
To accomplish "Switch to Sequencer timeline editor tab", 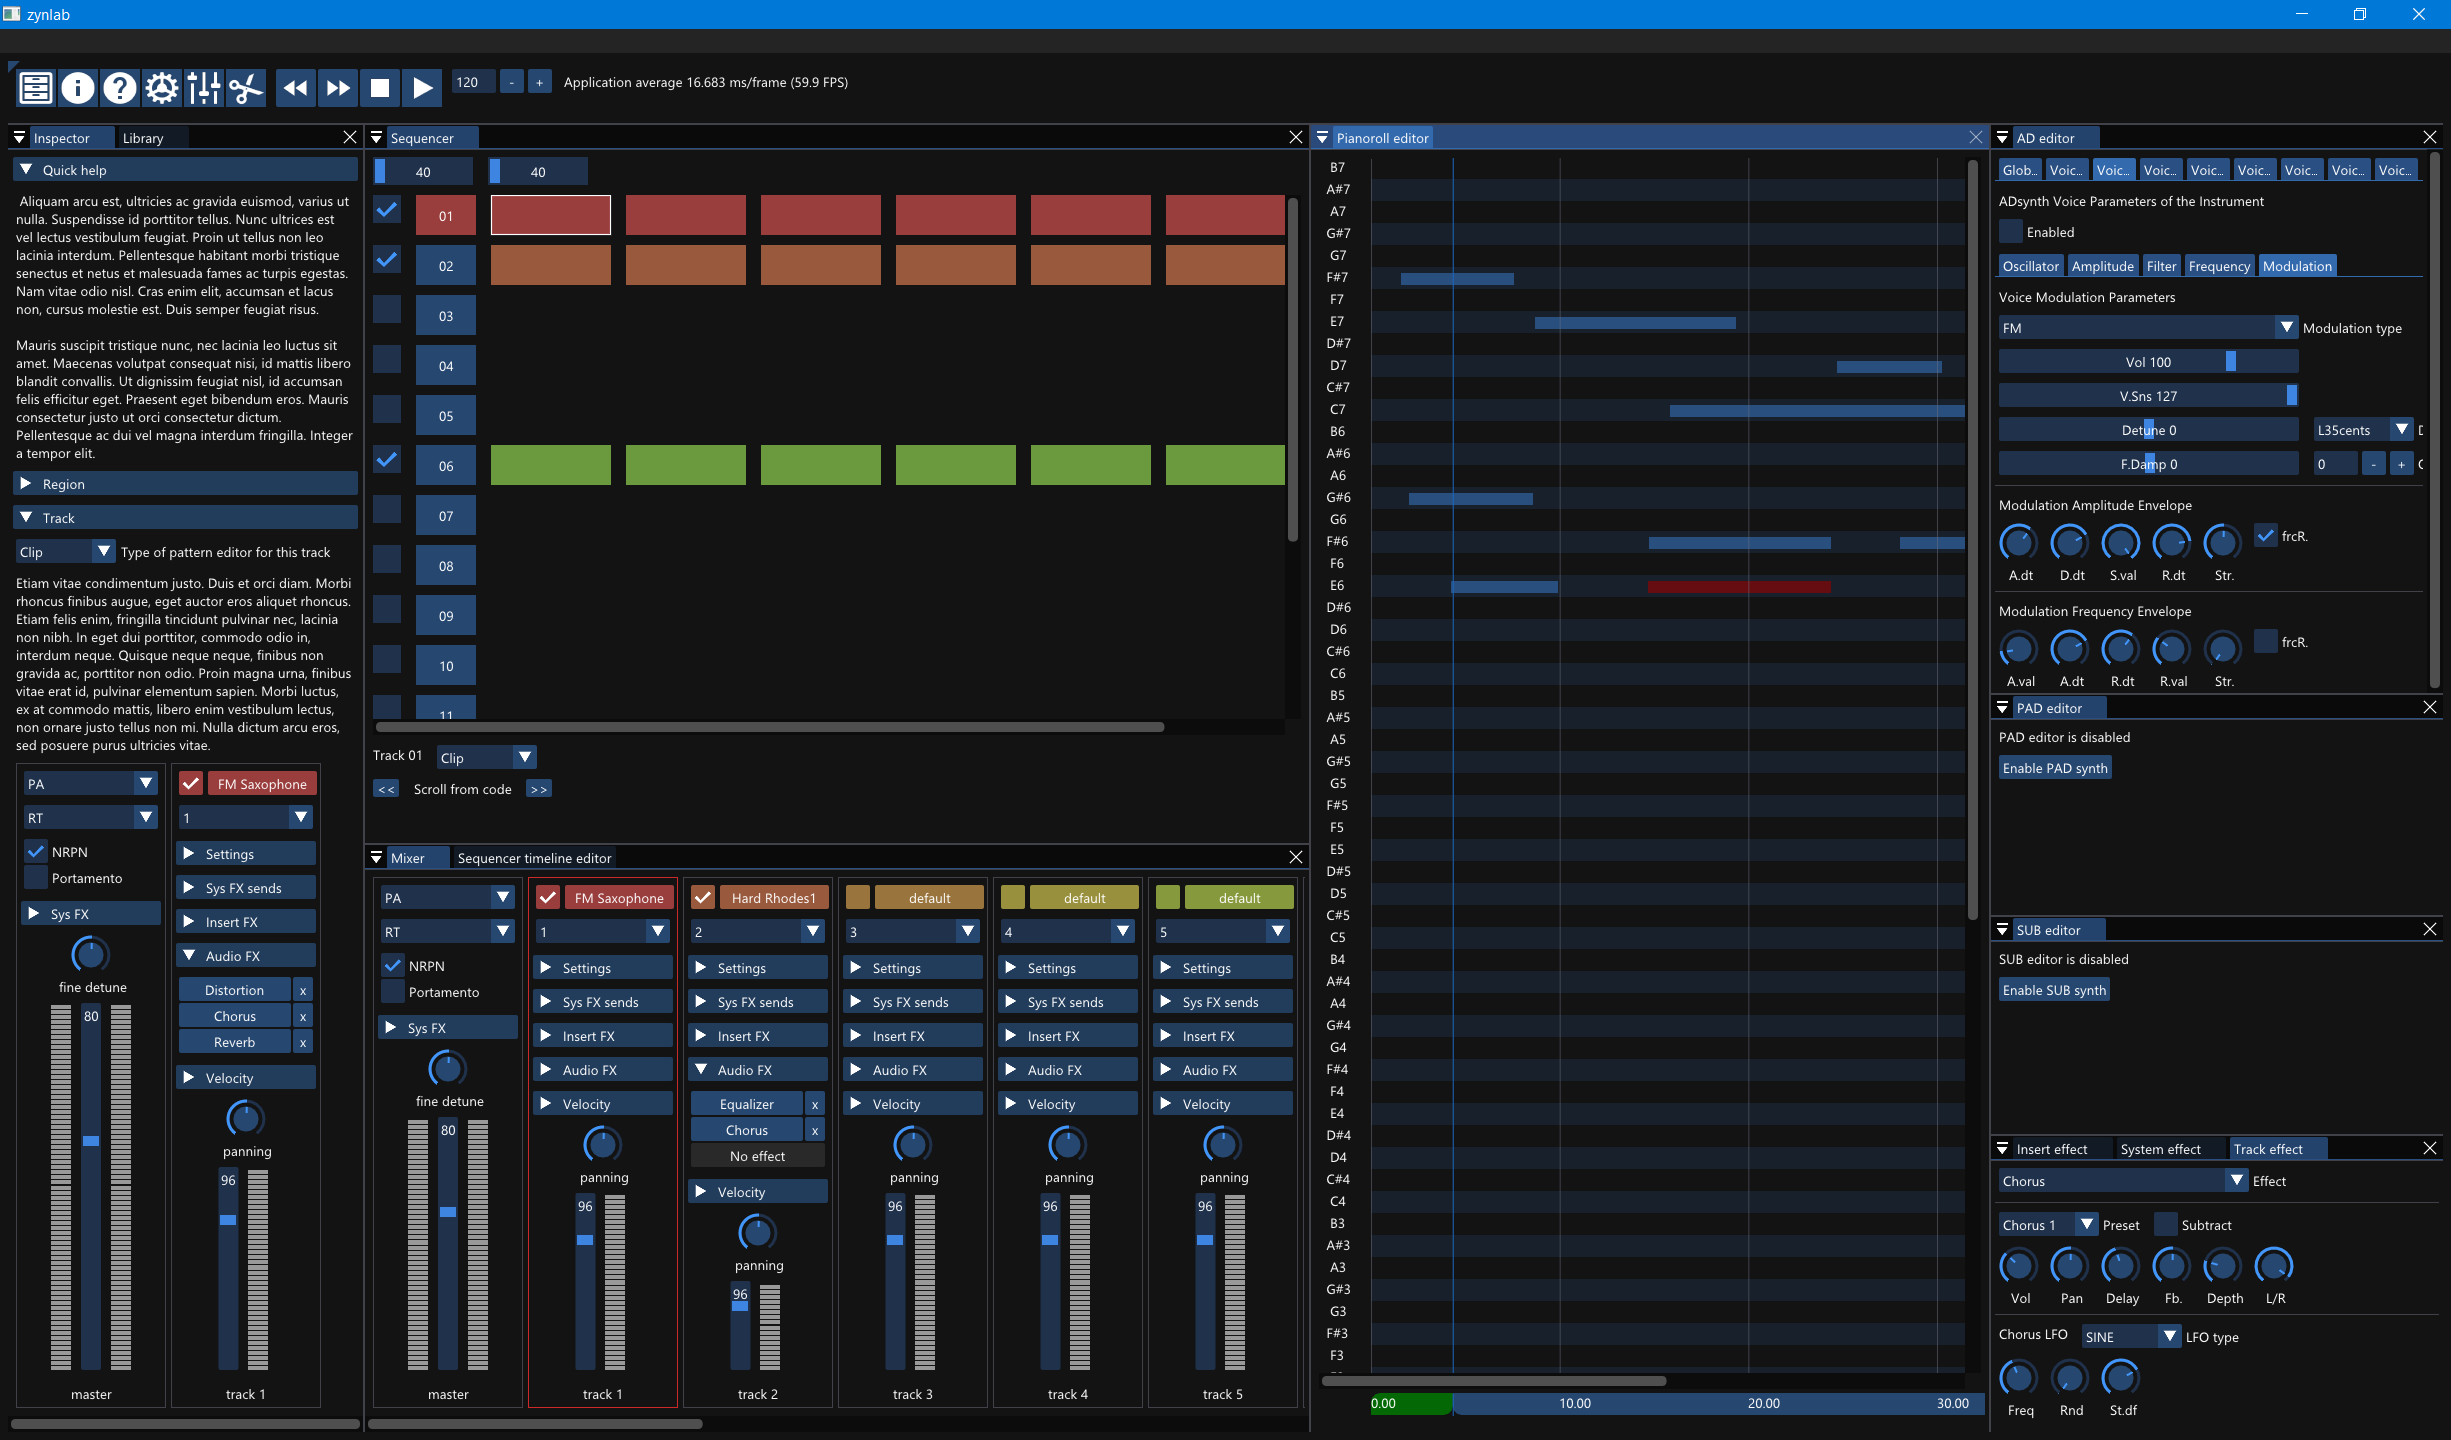I will [534, 858].
